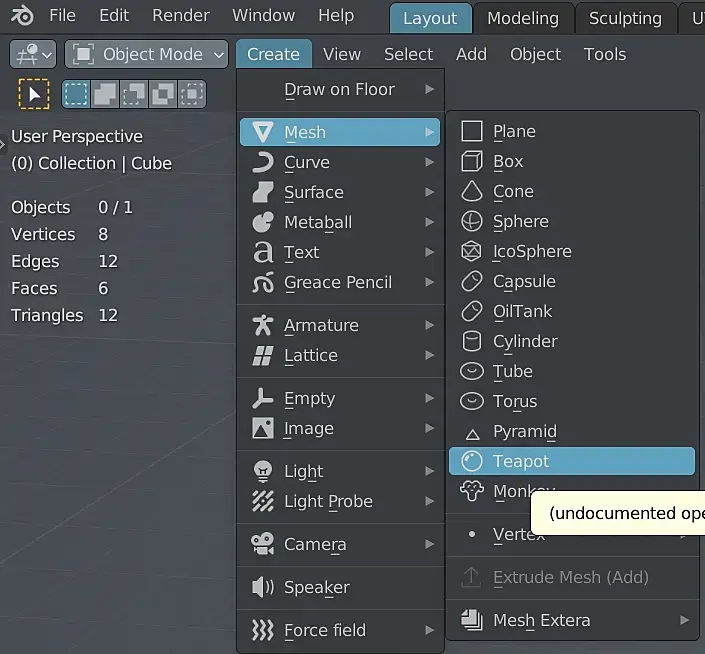The width and height of the screenshot is (705, 654).
Task: Click the Image icon
Action: pos(263,428)
